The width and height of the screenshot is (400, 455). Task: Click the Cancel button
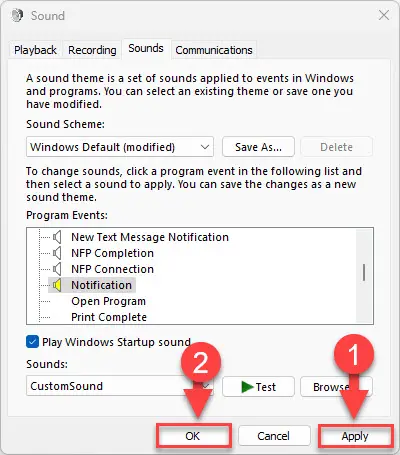pos(273,436)
